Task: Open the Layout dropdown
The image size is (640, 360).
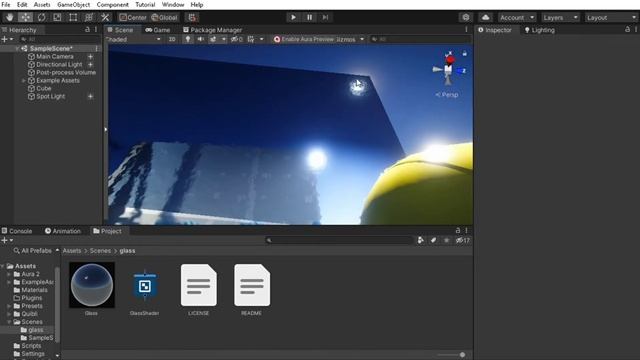Action: 611,18
